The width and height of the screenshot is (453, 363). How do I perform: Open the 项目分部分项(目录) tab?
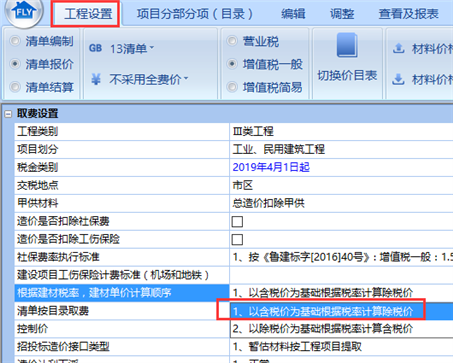195,14
